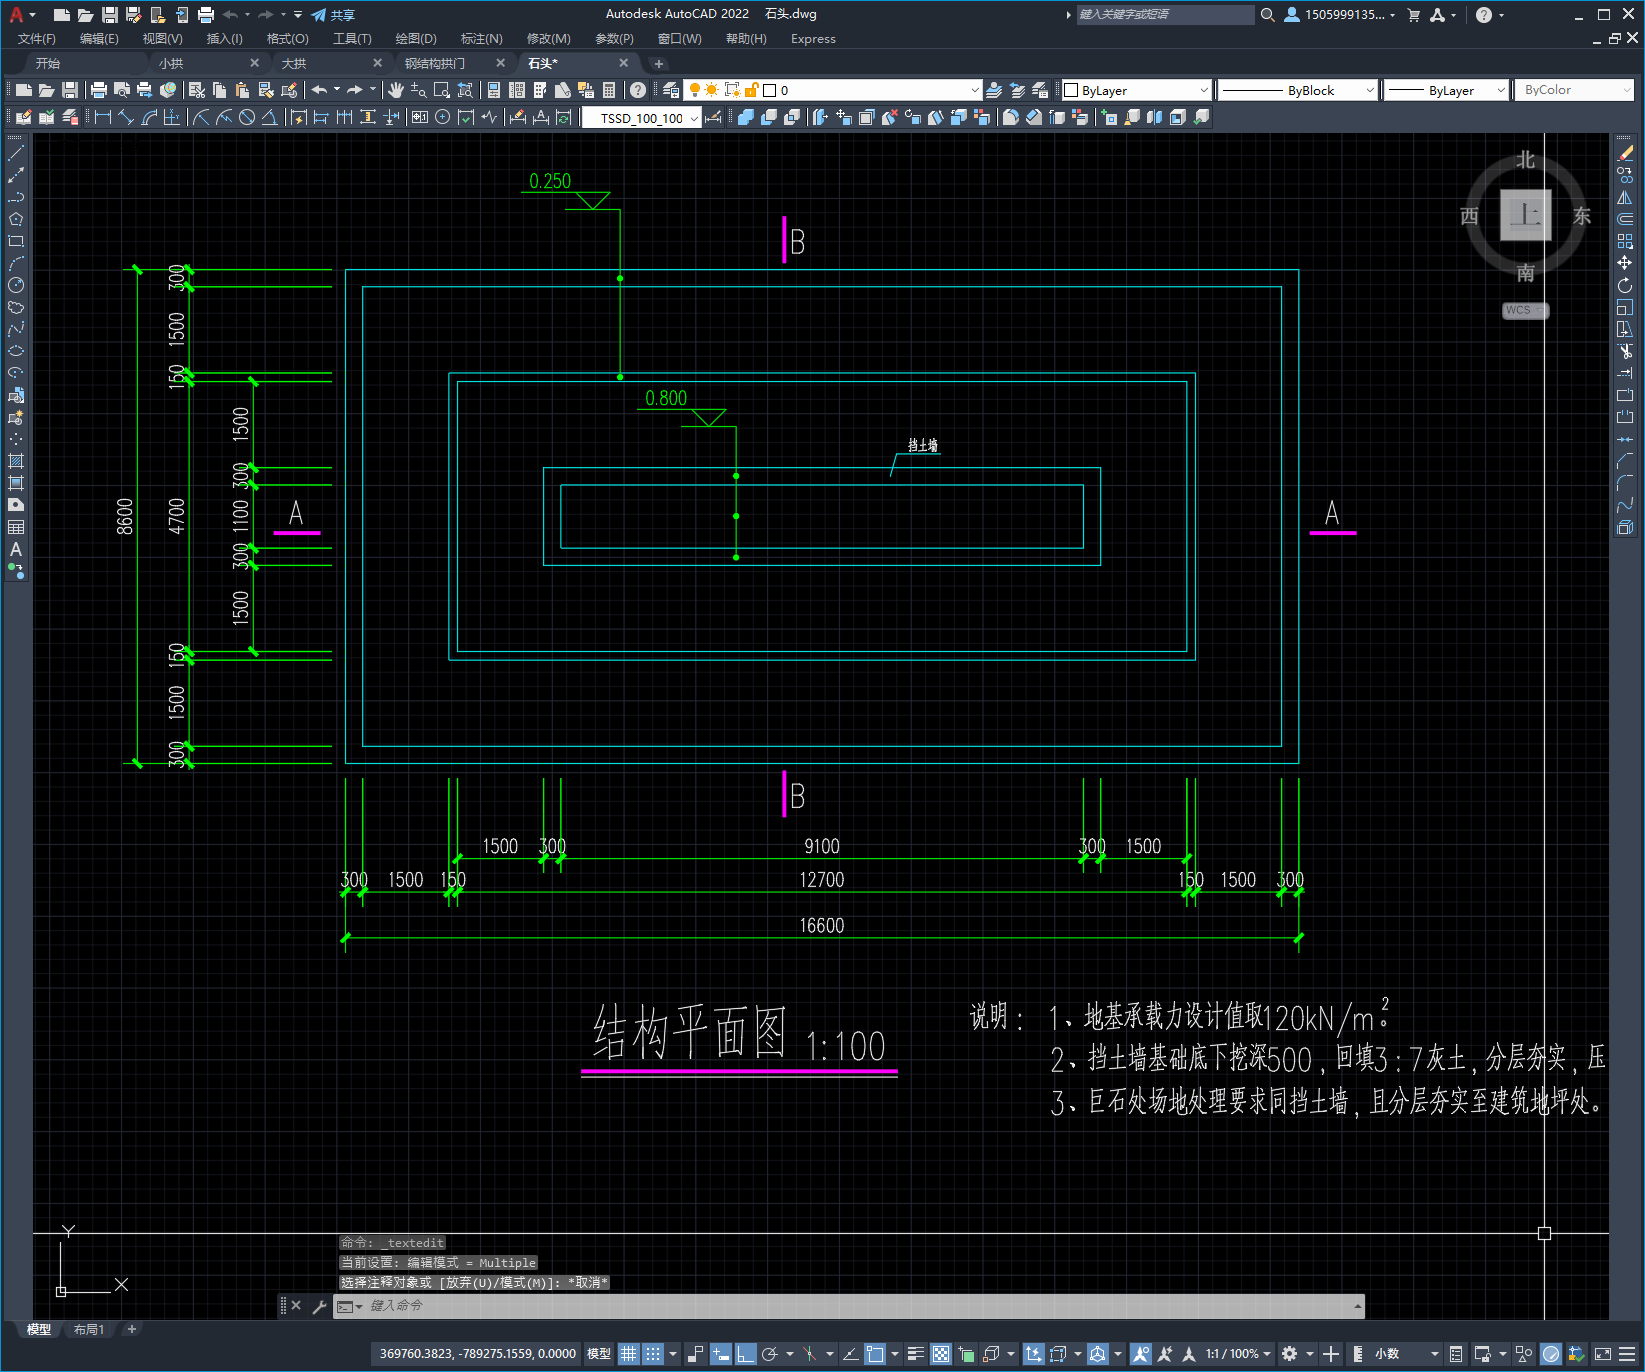
Task: Click the Help question mark icon in toolbar
Action: click(x=638, y=90)
